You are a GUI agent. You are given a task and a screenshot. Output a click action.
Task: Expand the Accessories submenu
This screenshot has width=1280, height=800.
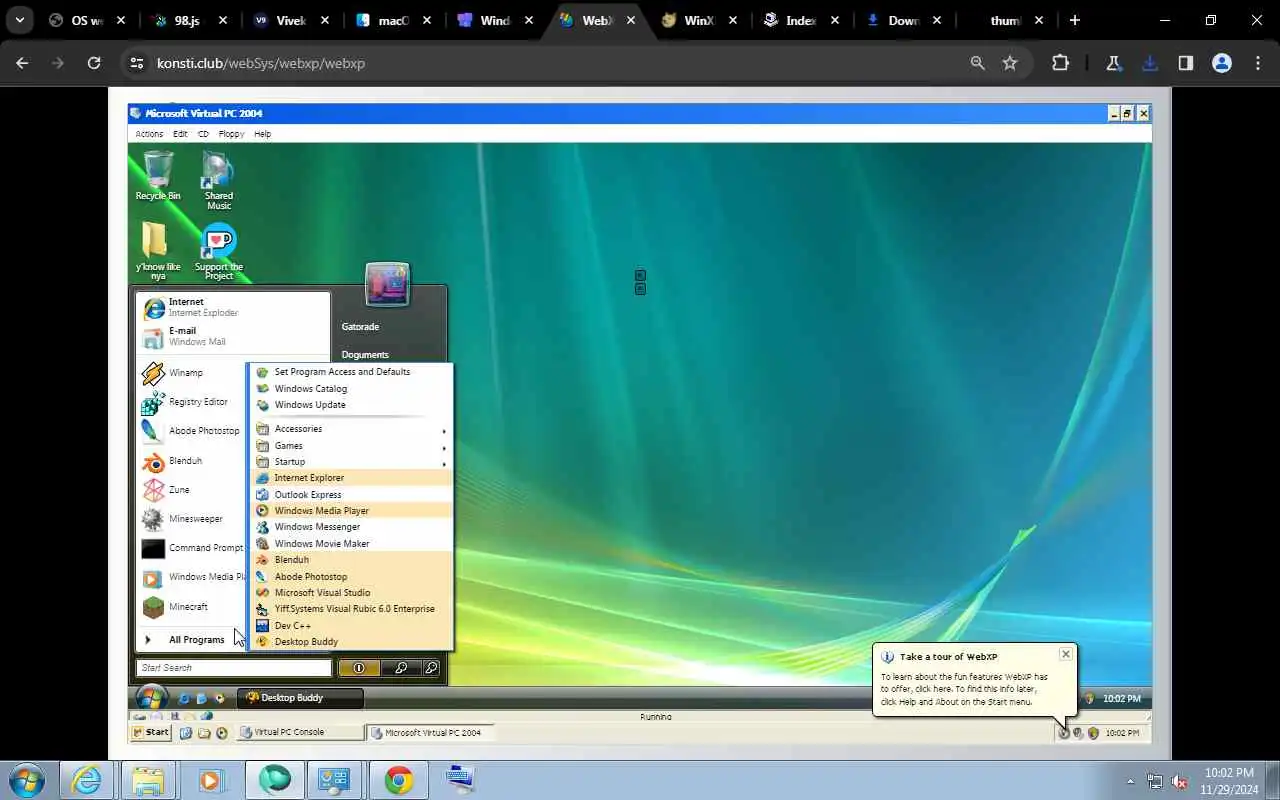click(x=351, y=429)
